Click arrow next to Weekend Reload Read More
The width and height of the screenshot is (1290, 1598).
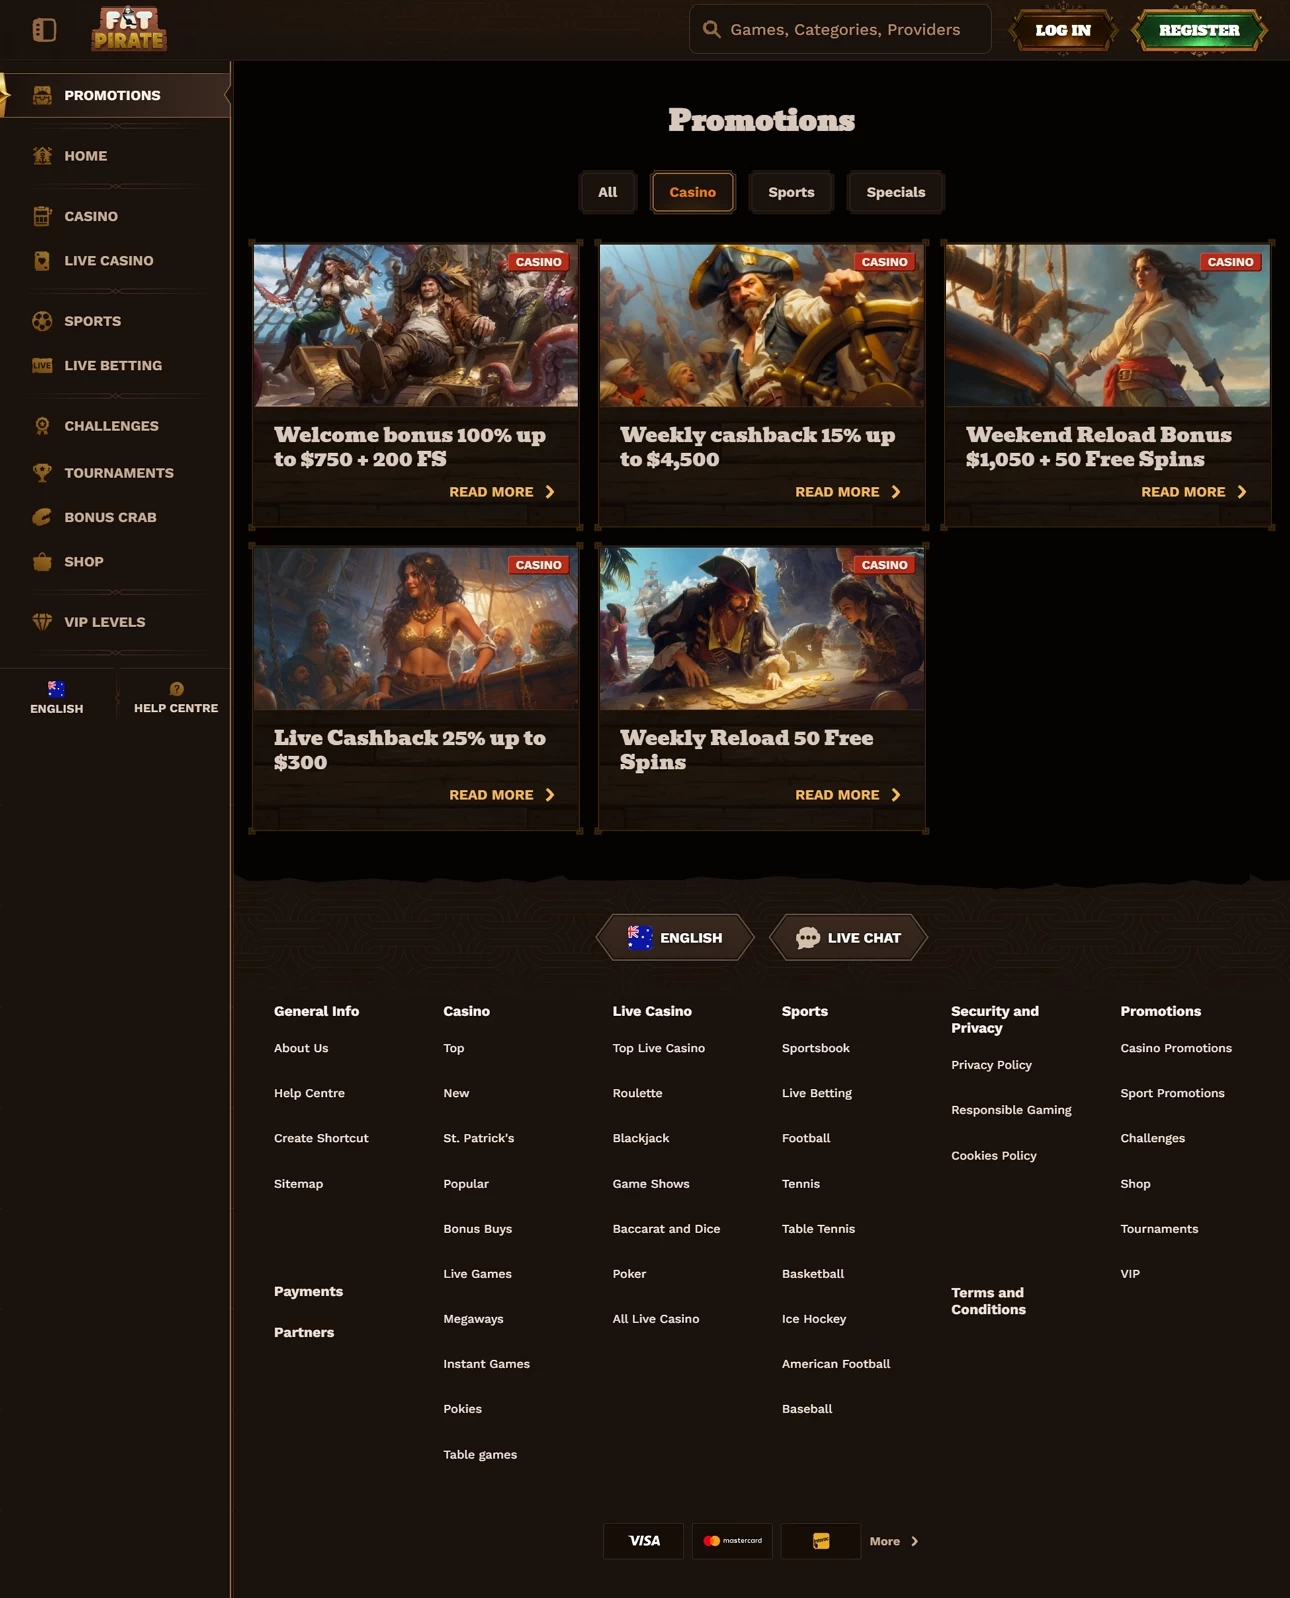pyautogui.click(x=1242, y=492)
